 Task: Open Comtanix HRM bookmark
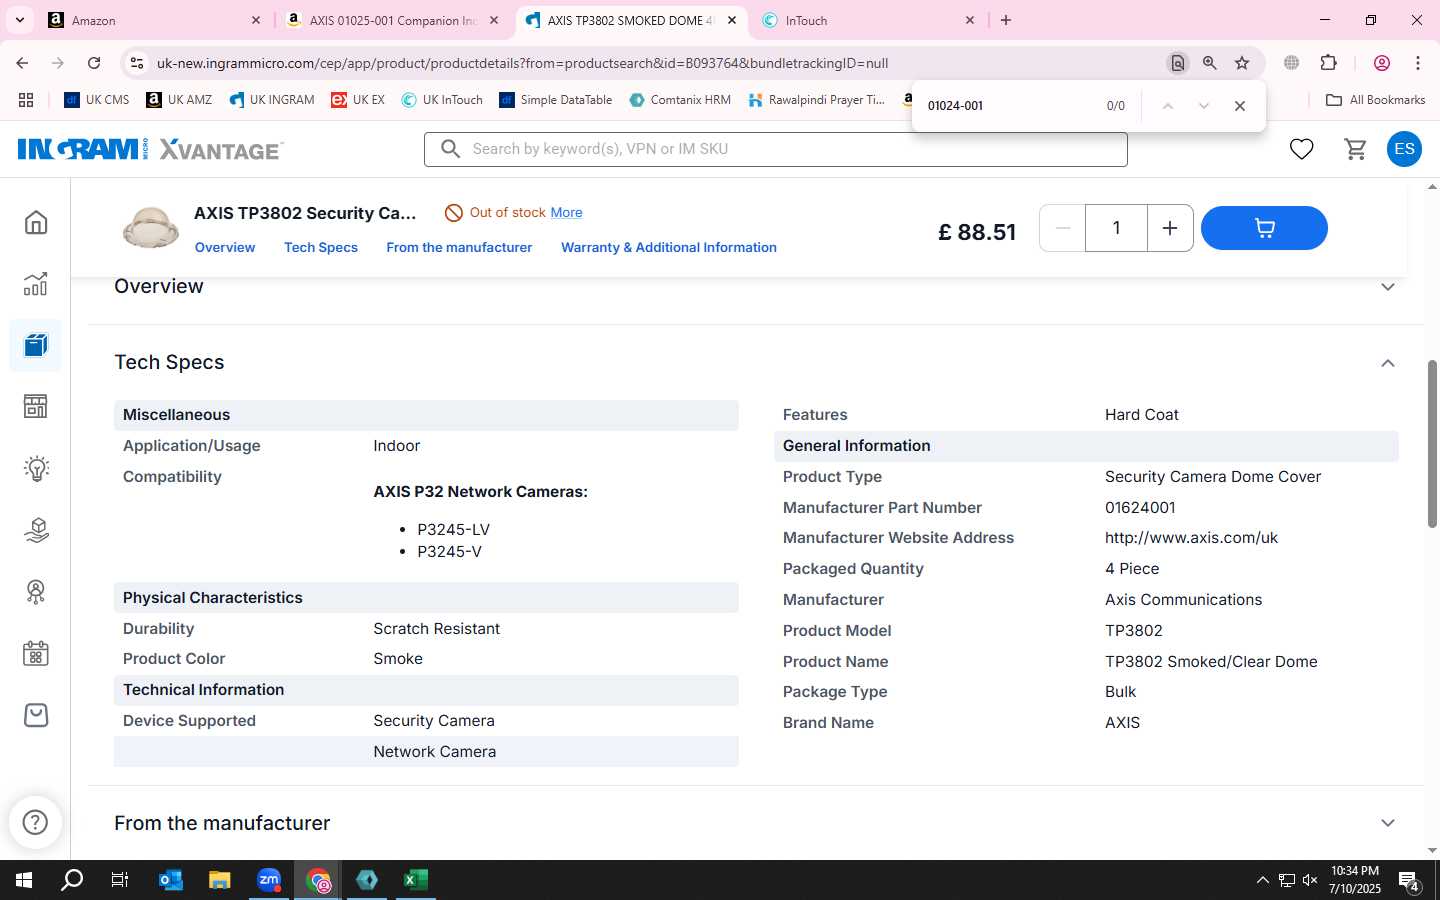tap(680, 100)
